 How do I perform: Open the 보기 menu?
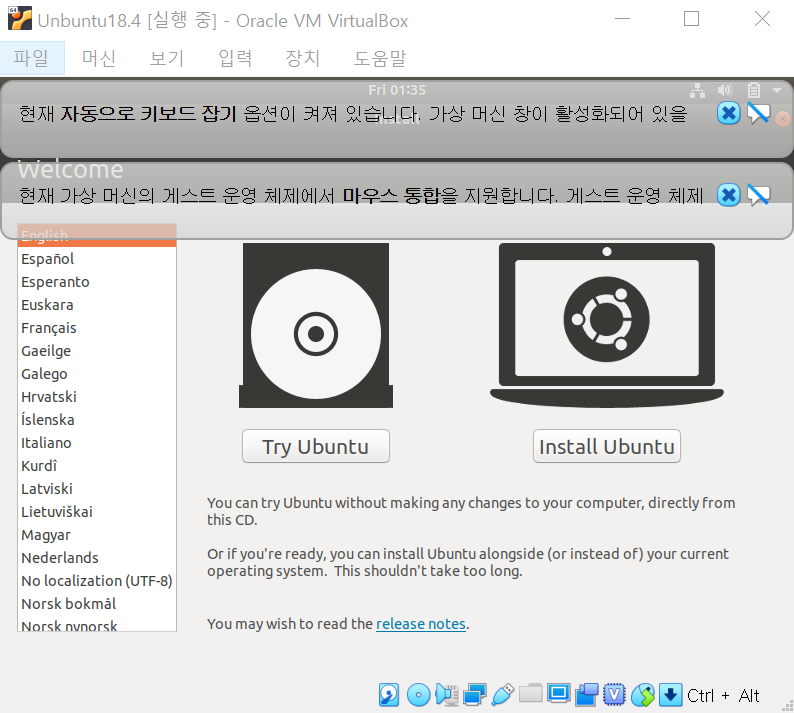[167, 58]
